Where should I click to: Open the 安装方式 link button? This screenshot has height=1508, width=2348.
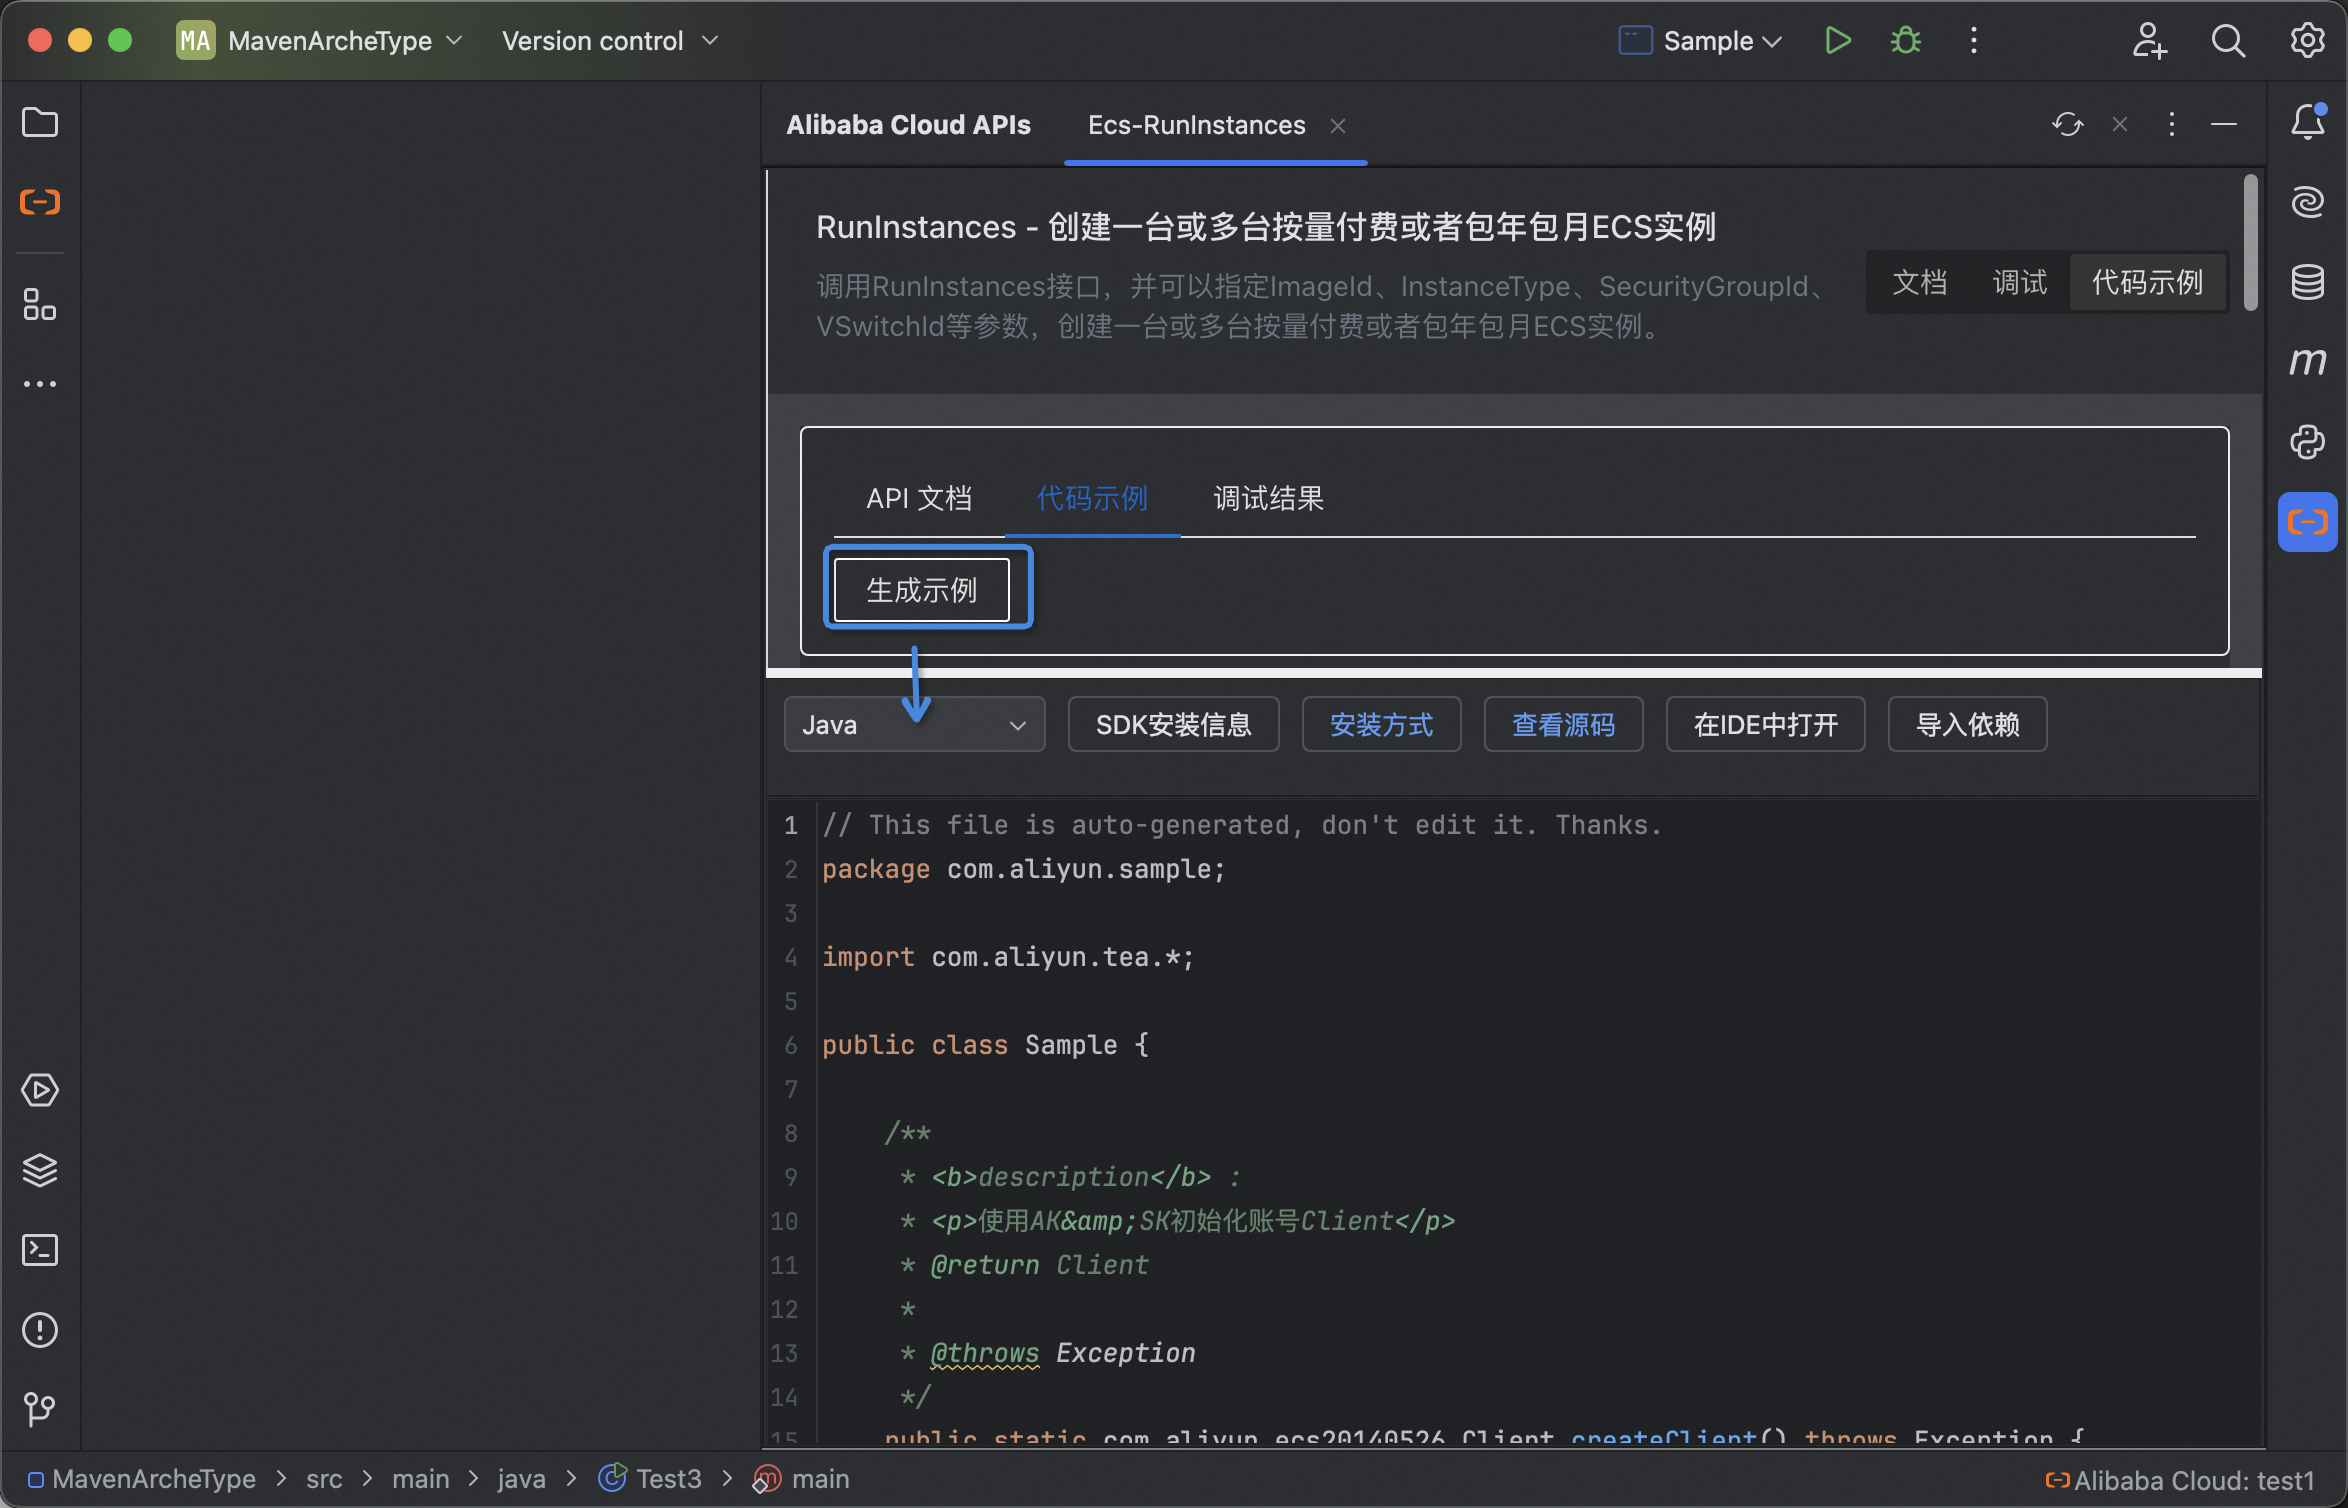(1382, 725)
